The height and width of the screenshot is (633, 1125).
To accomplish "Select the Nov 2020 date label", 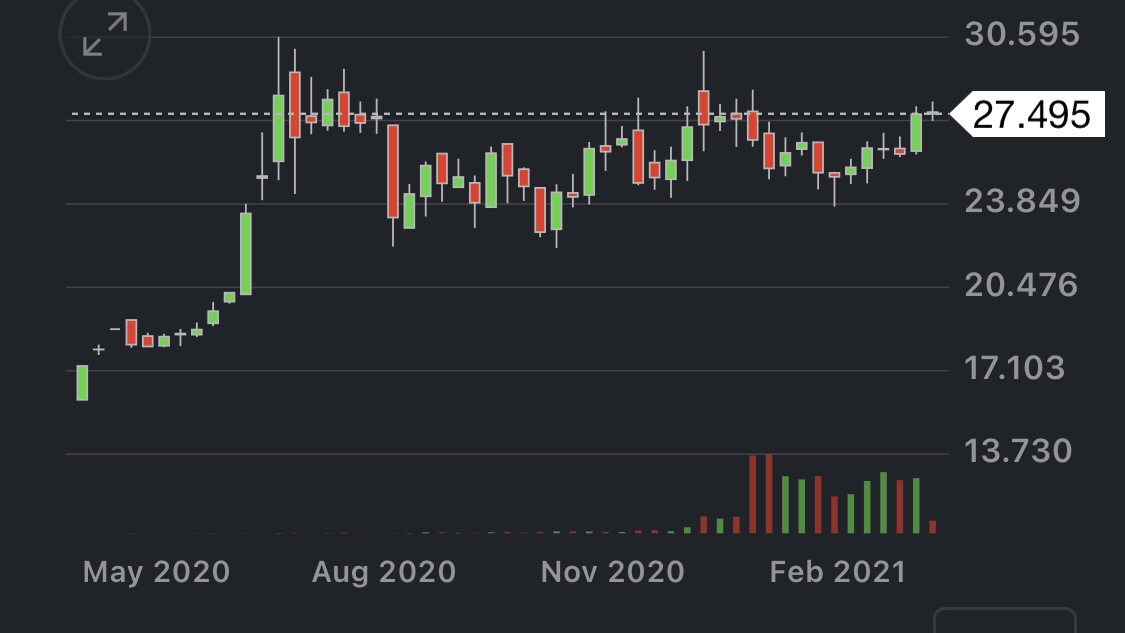I will [612, 572].
